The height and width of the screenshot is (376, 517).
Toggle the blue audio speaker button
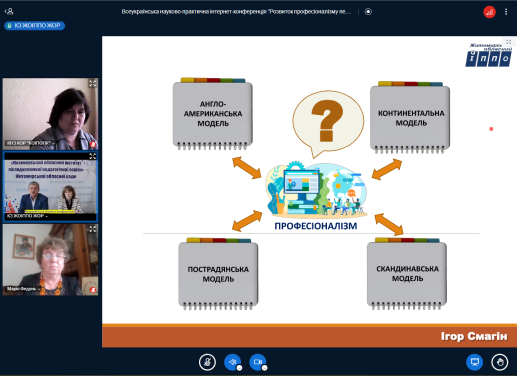pos(232,362)
